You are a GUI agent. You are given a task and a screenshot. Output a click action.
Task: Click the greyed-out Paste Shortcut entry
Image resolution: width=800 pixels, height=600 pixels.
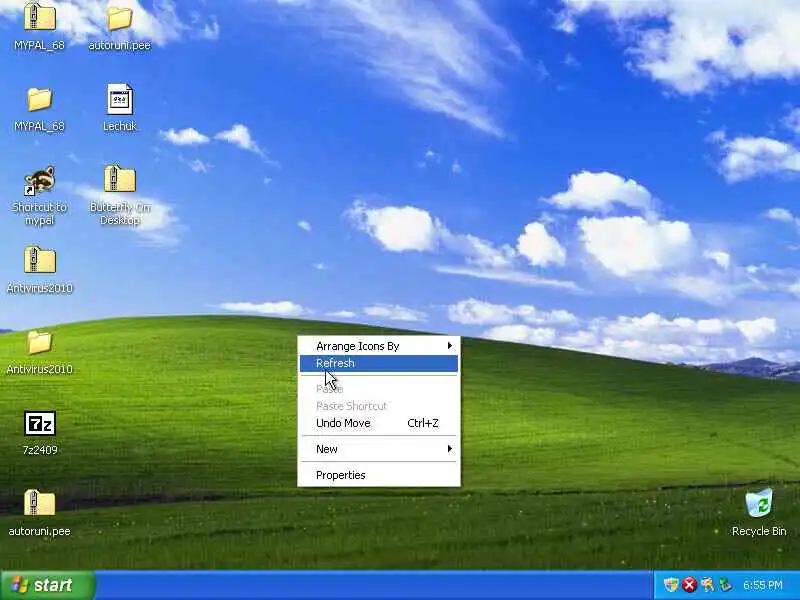(379, 406)
